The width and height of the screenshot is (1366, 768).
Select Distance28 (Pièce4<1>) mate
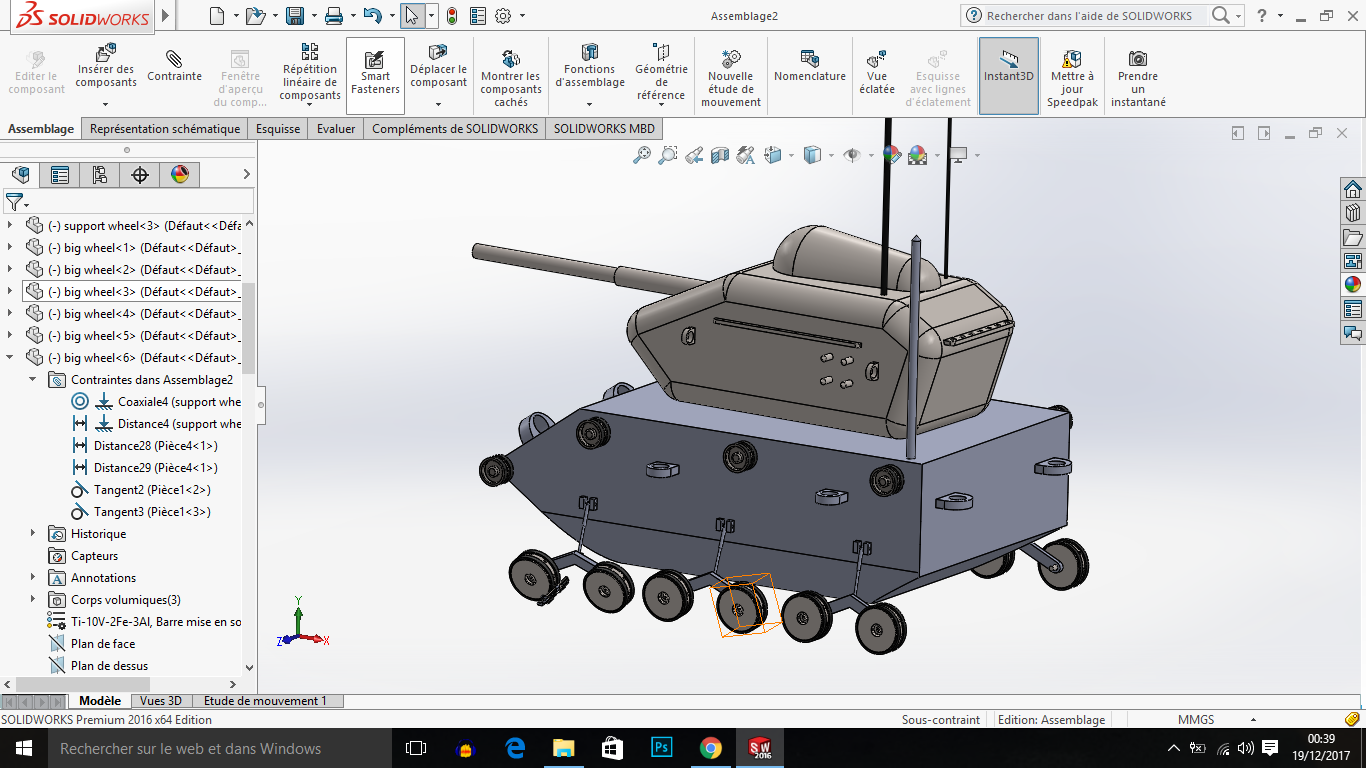(x=155, y=446)
